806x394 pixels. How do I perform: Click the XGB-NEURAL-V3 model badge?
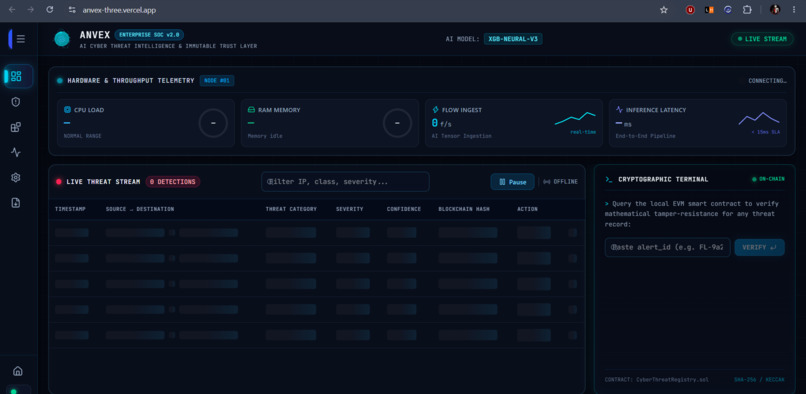coord(513,39)
